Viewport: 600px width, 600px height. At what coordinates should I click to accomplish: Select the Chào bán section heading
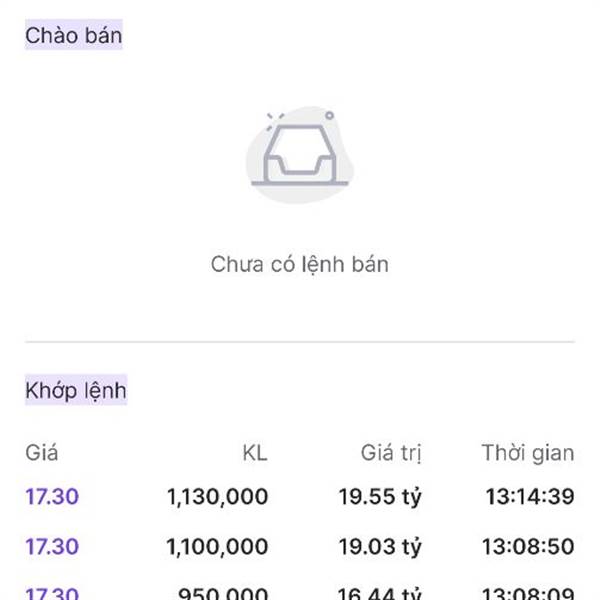pyautogui.click(x=73, y=36)
